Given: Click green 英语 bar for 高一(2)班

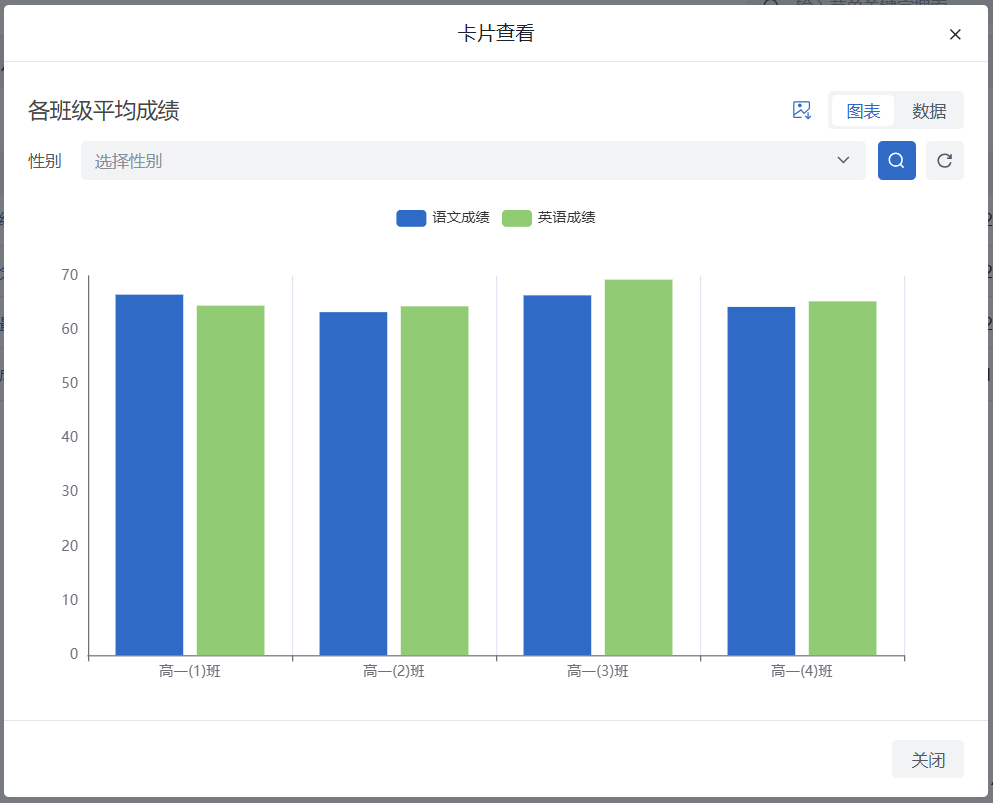Looking at the screenshot, I should 434,481.
